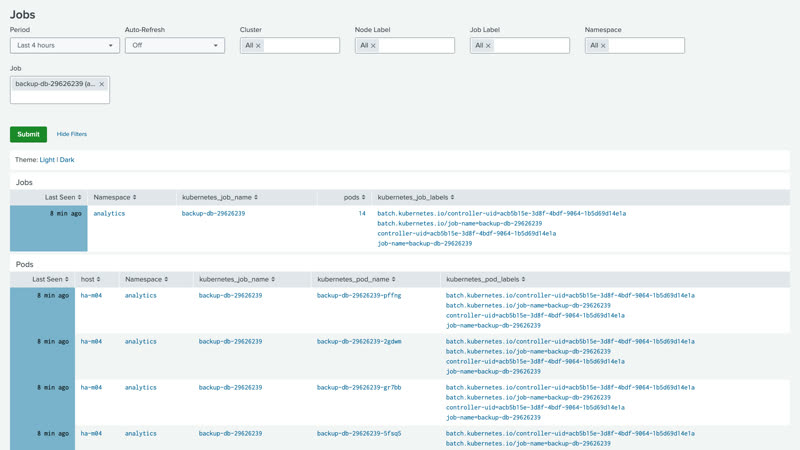This screenshot has height=450, width=800.
Task: Sort Pods table by kubernetes_job_name
Action: (237, 280)
